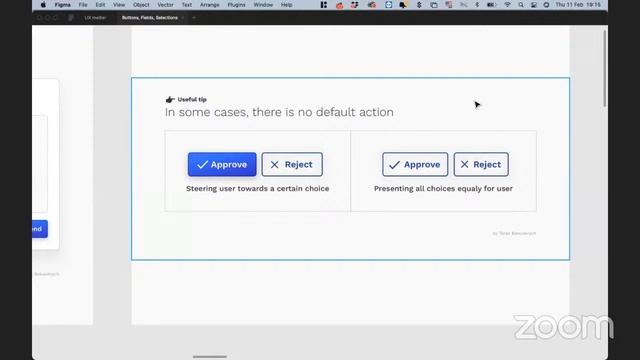This screenshot has width=640, height=360.
Task: Open the Window menu
Action: coord(263,5)
